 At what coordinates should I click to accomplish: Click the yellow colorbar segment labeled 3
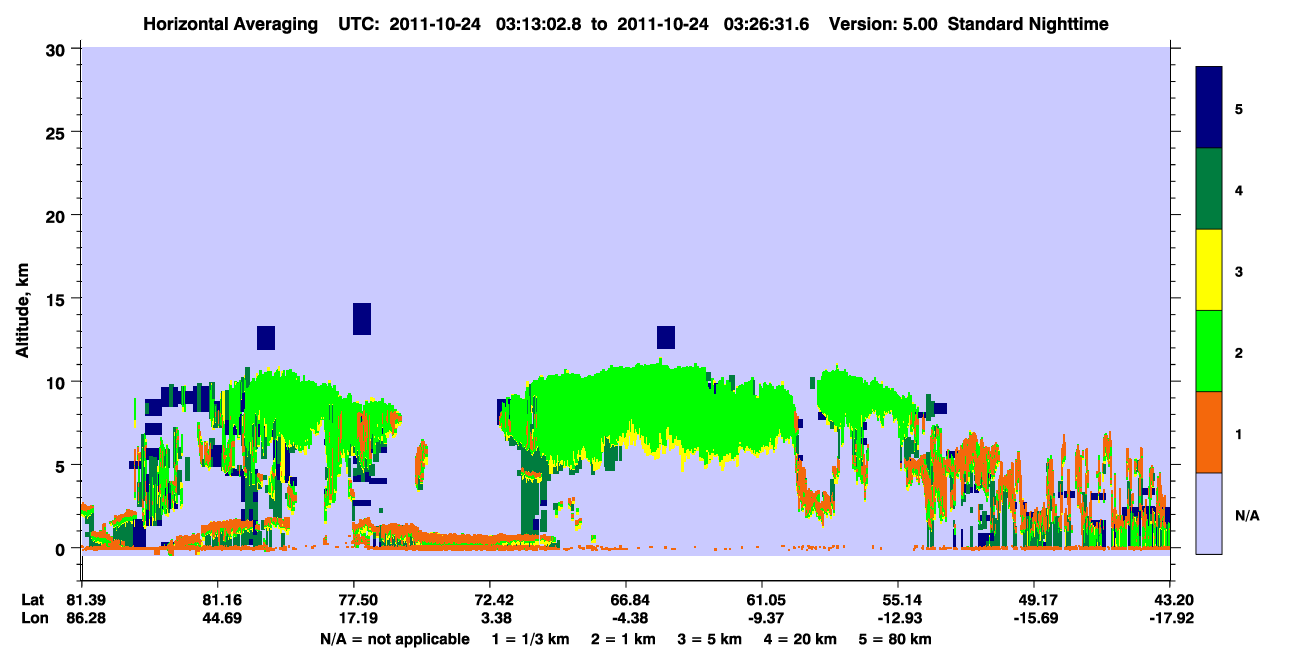(1209, 270)
